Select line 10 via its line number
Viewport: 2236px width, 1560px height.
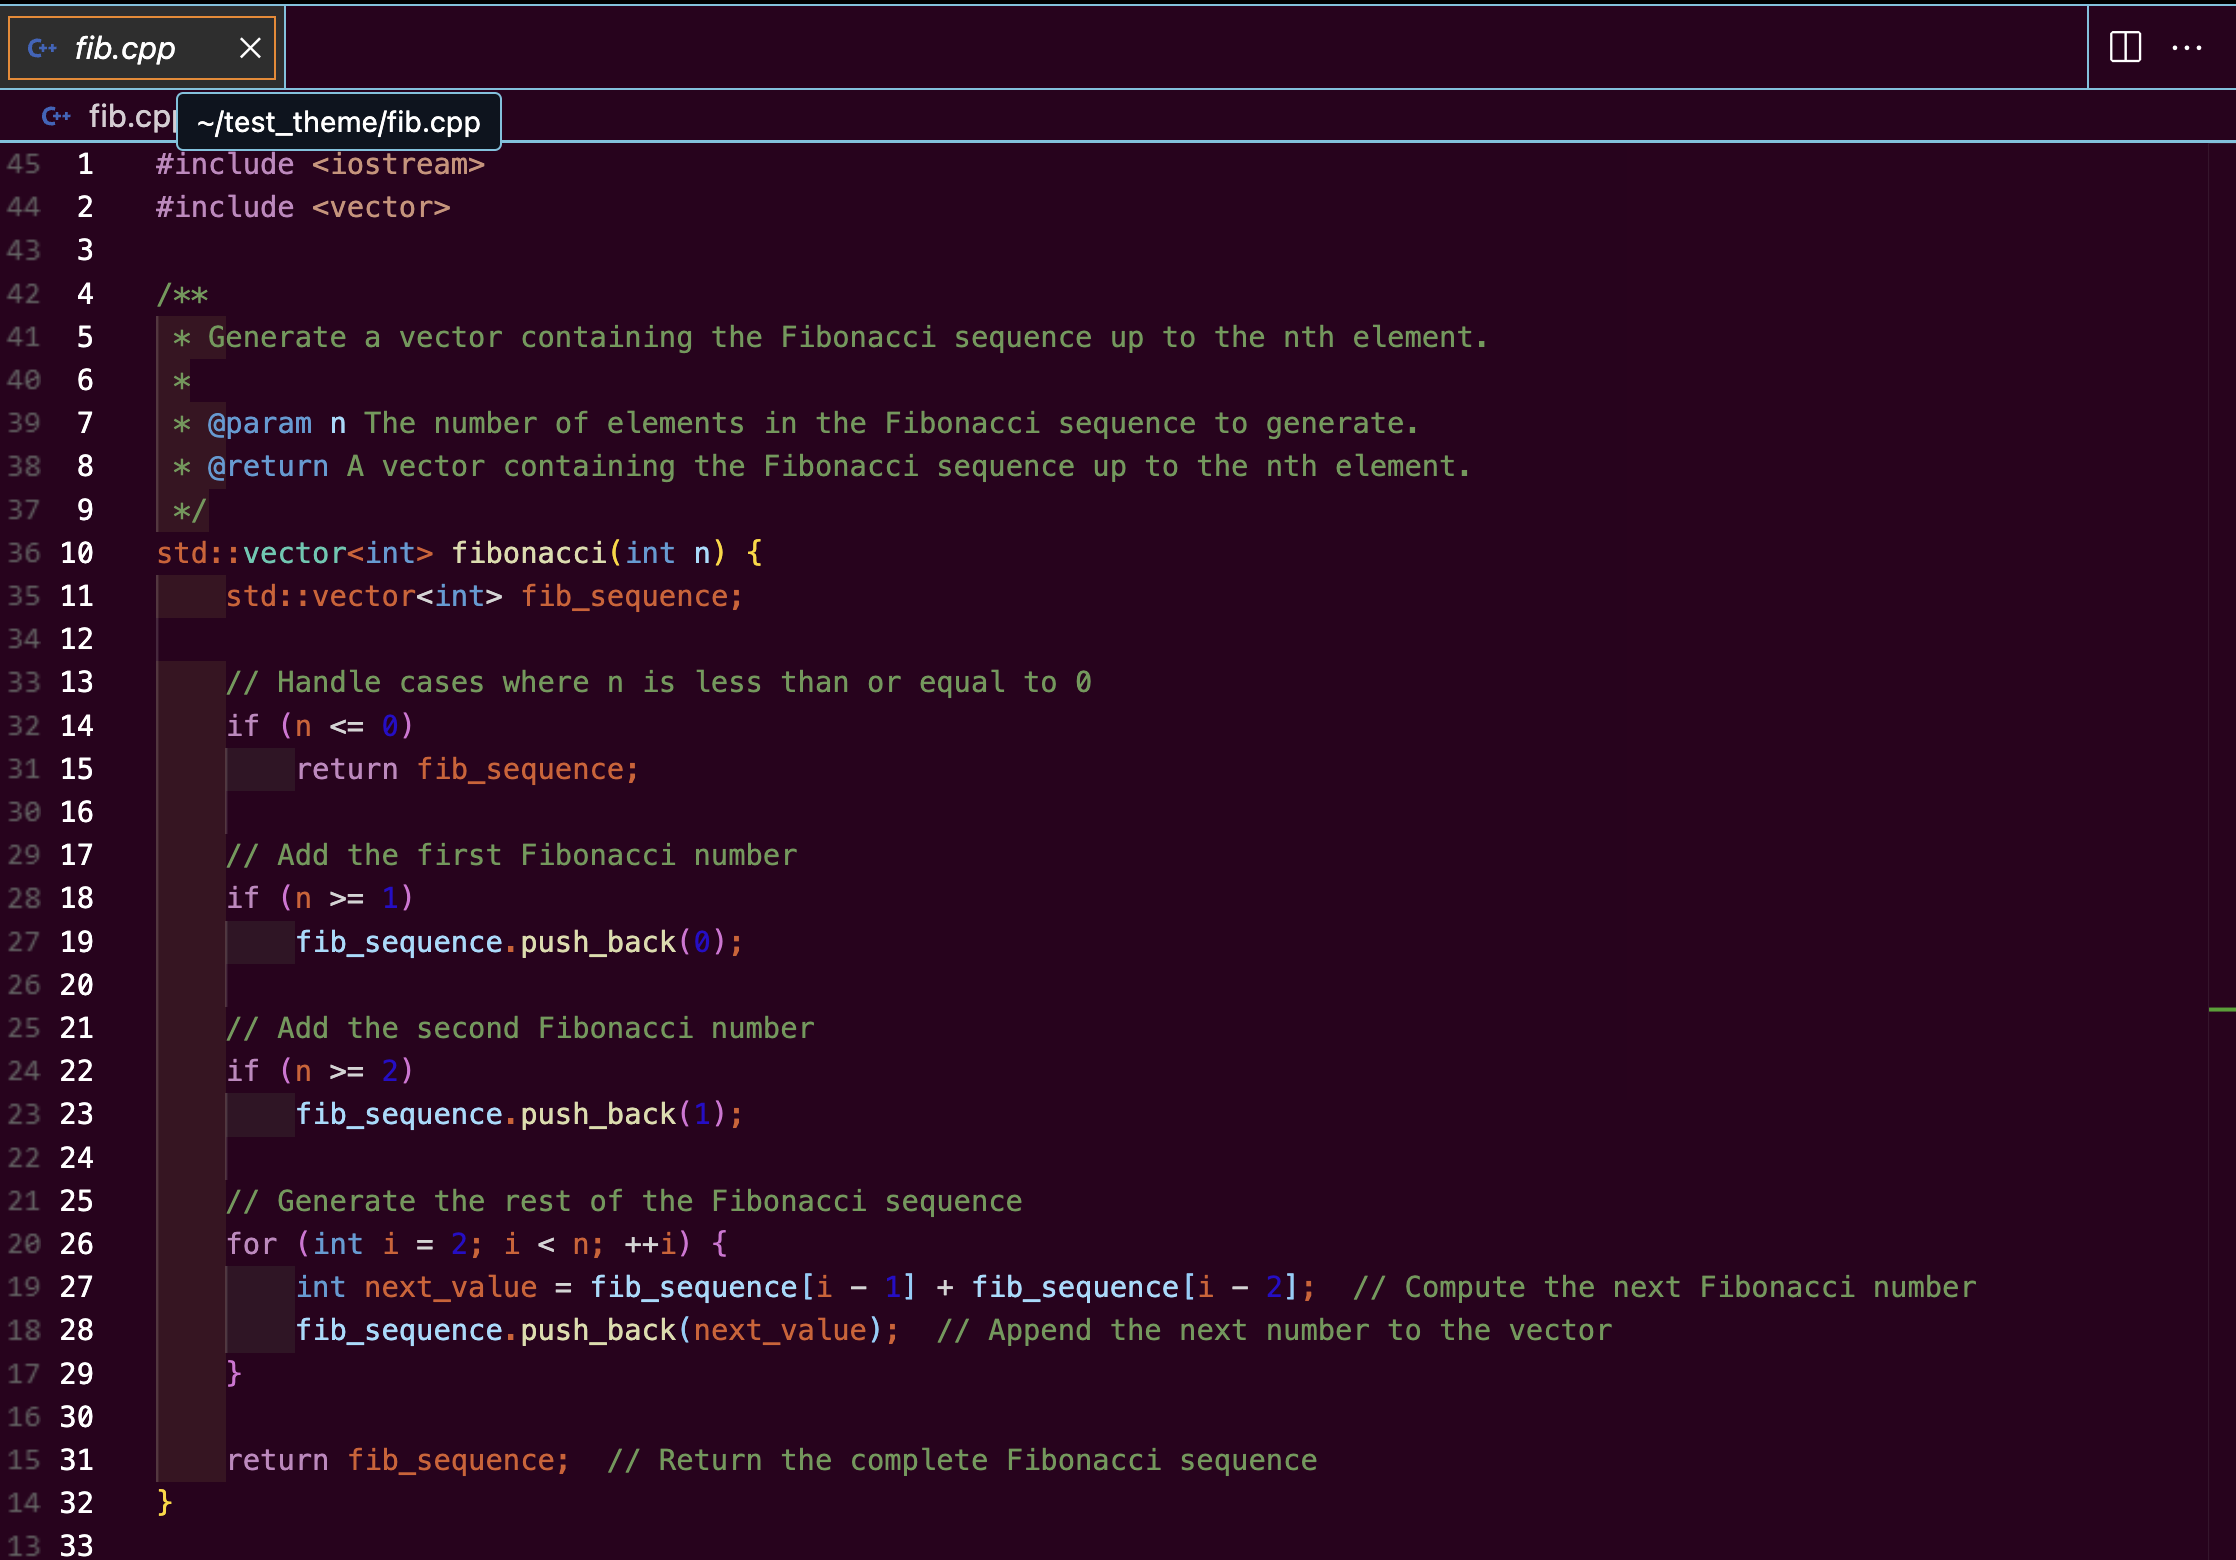point(76,553)
